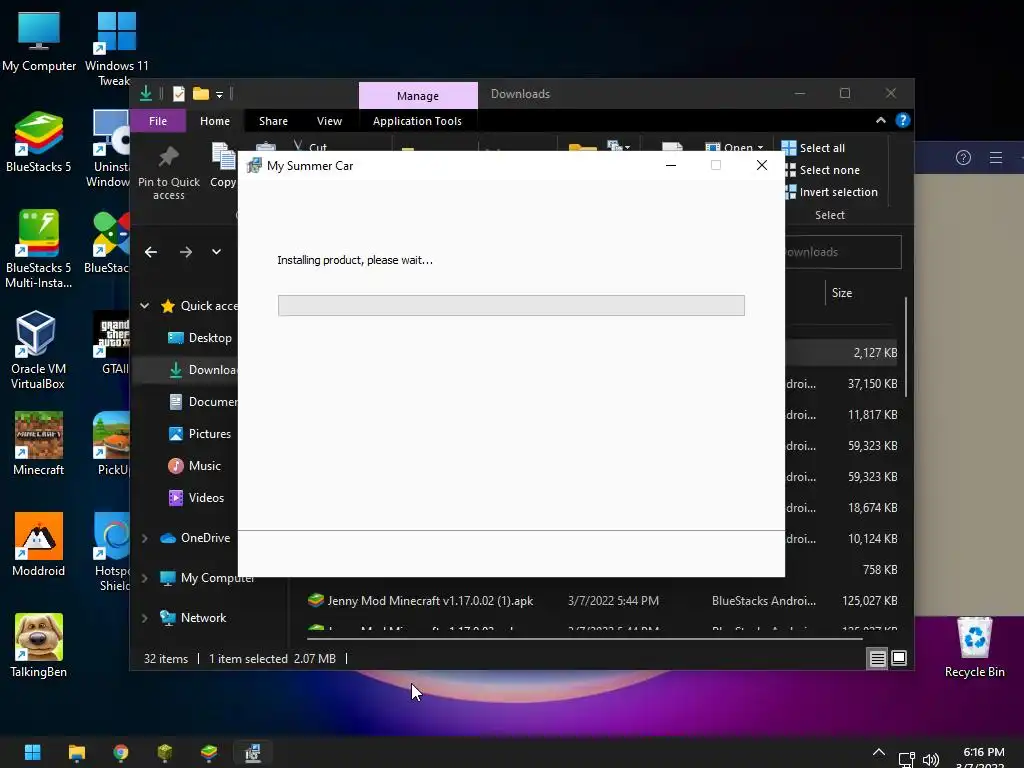
Task: Switch to details view icon in Explorer status bar
Action: pos(877,658)
